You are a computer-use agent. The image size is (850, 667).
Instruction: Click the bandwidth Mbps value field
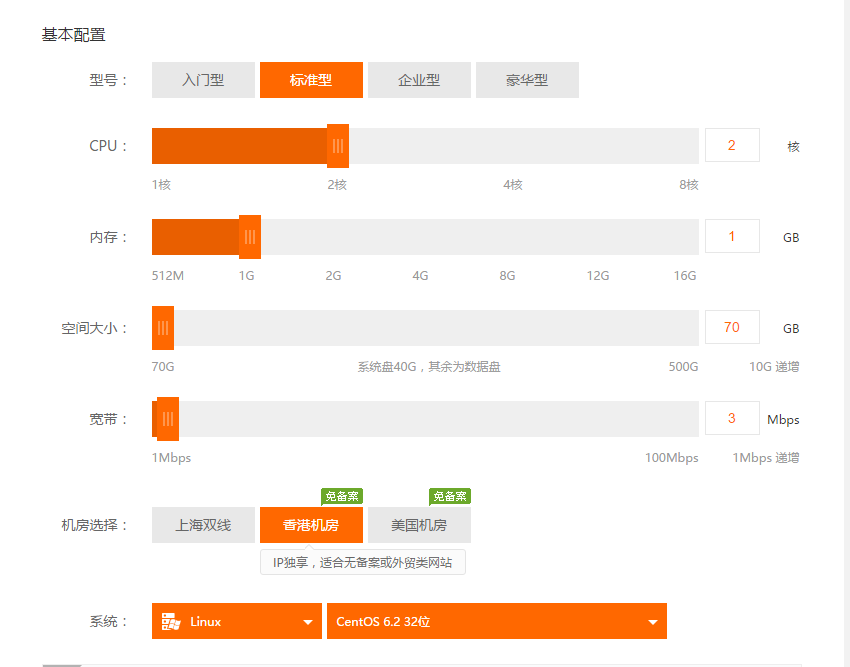pyautogui.click(x=732, y=419)
